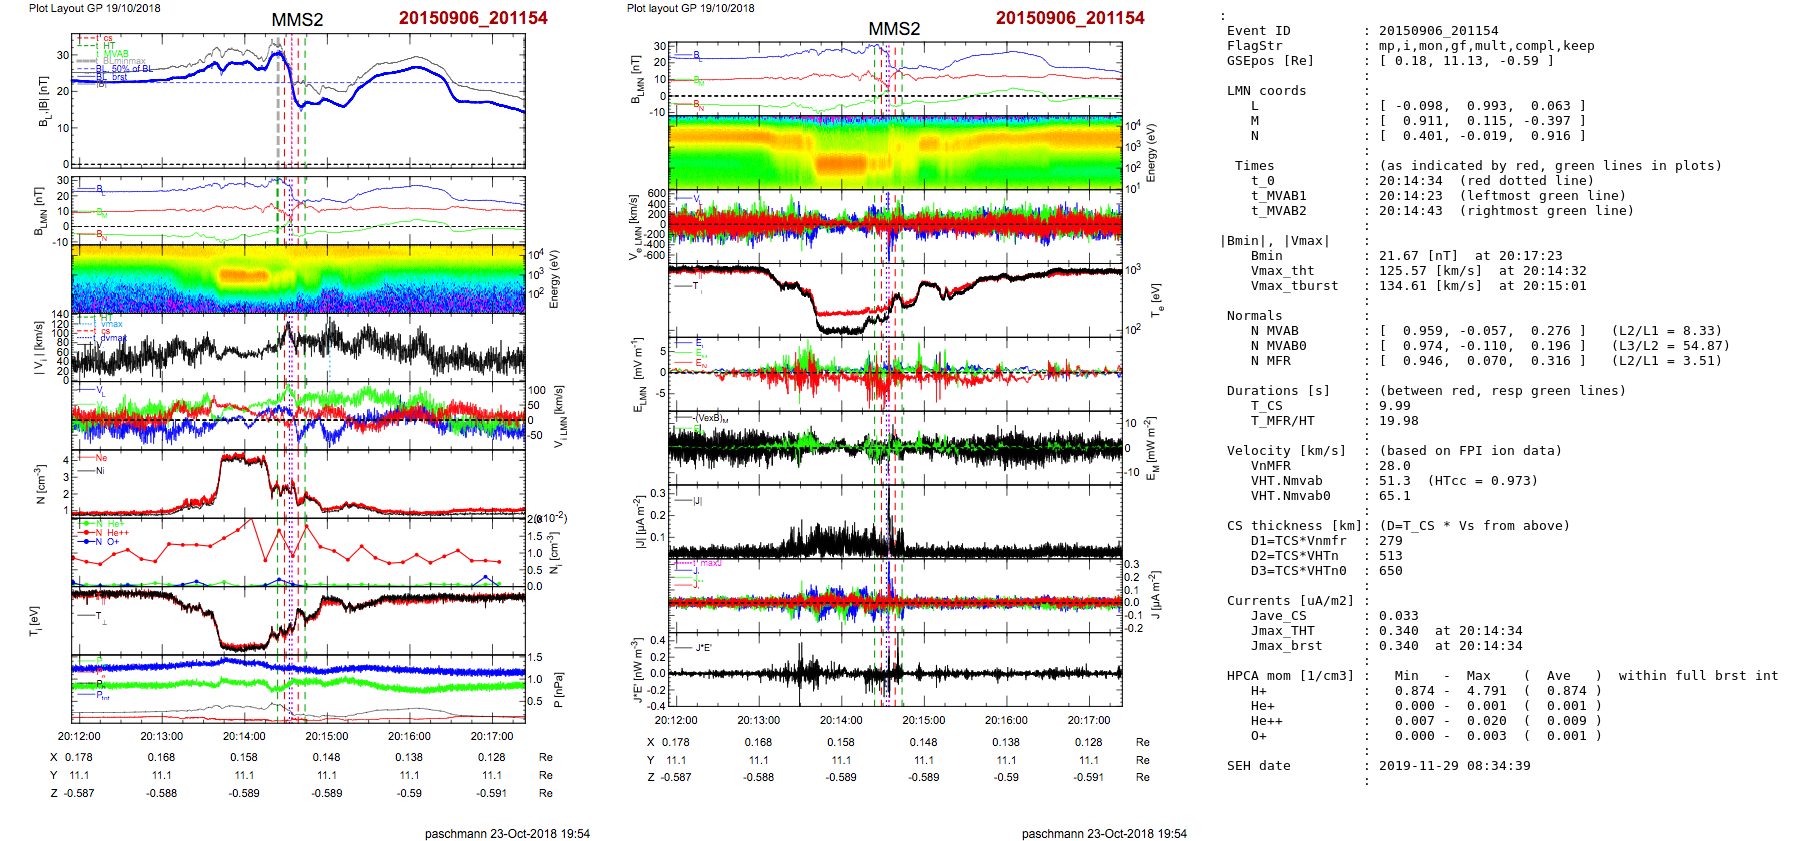Click 'paschmann 23-Oct-2018 19:54' footer under left plot
The image size is (1804, 841).
[507, 834]
